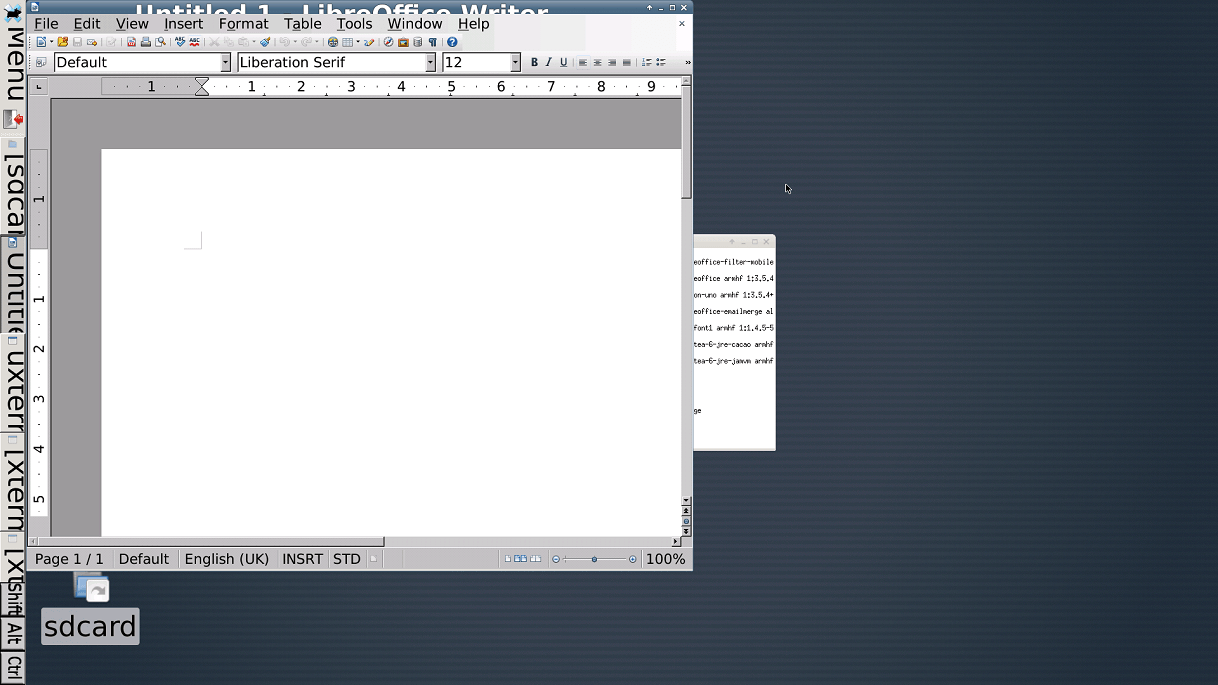Open the Tools menu
The image size is (1218, 685).
click(354, 23)
